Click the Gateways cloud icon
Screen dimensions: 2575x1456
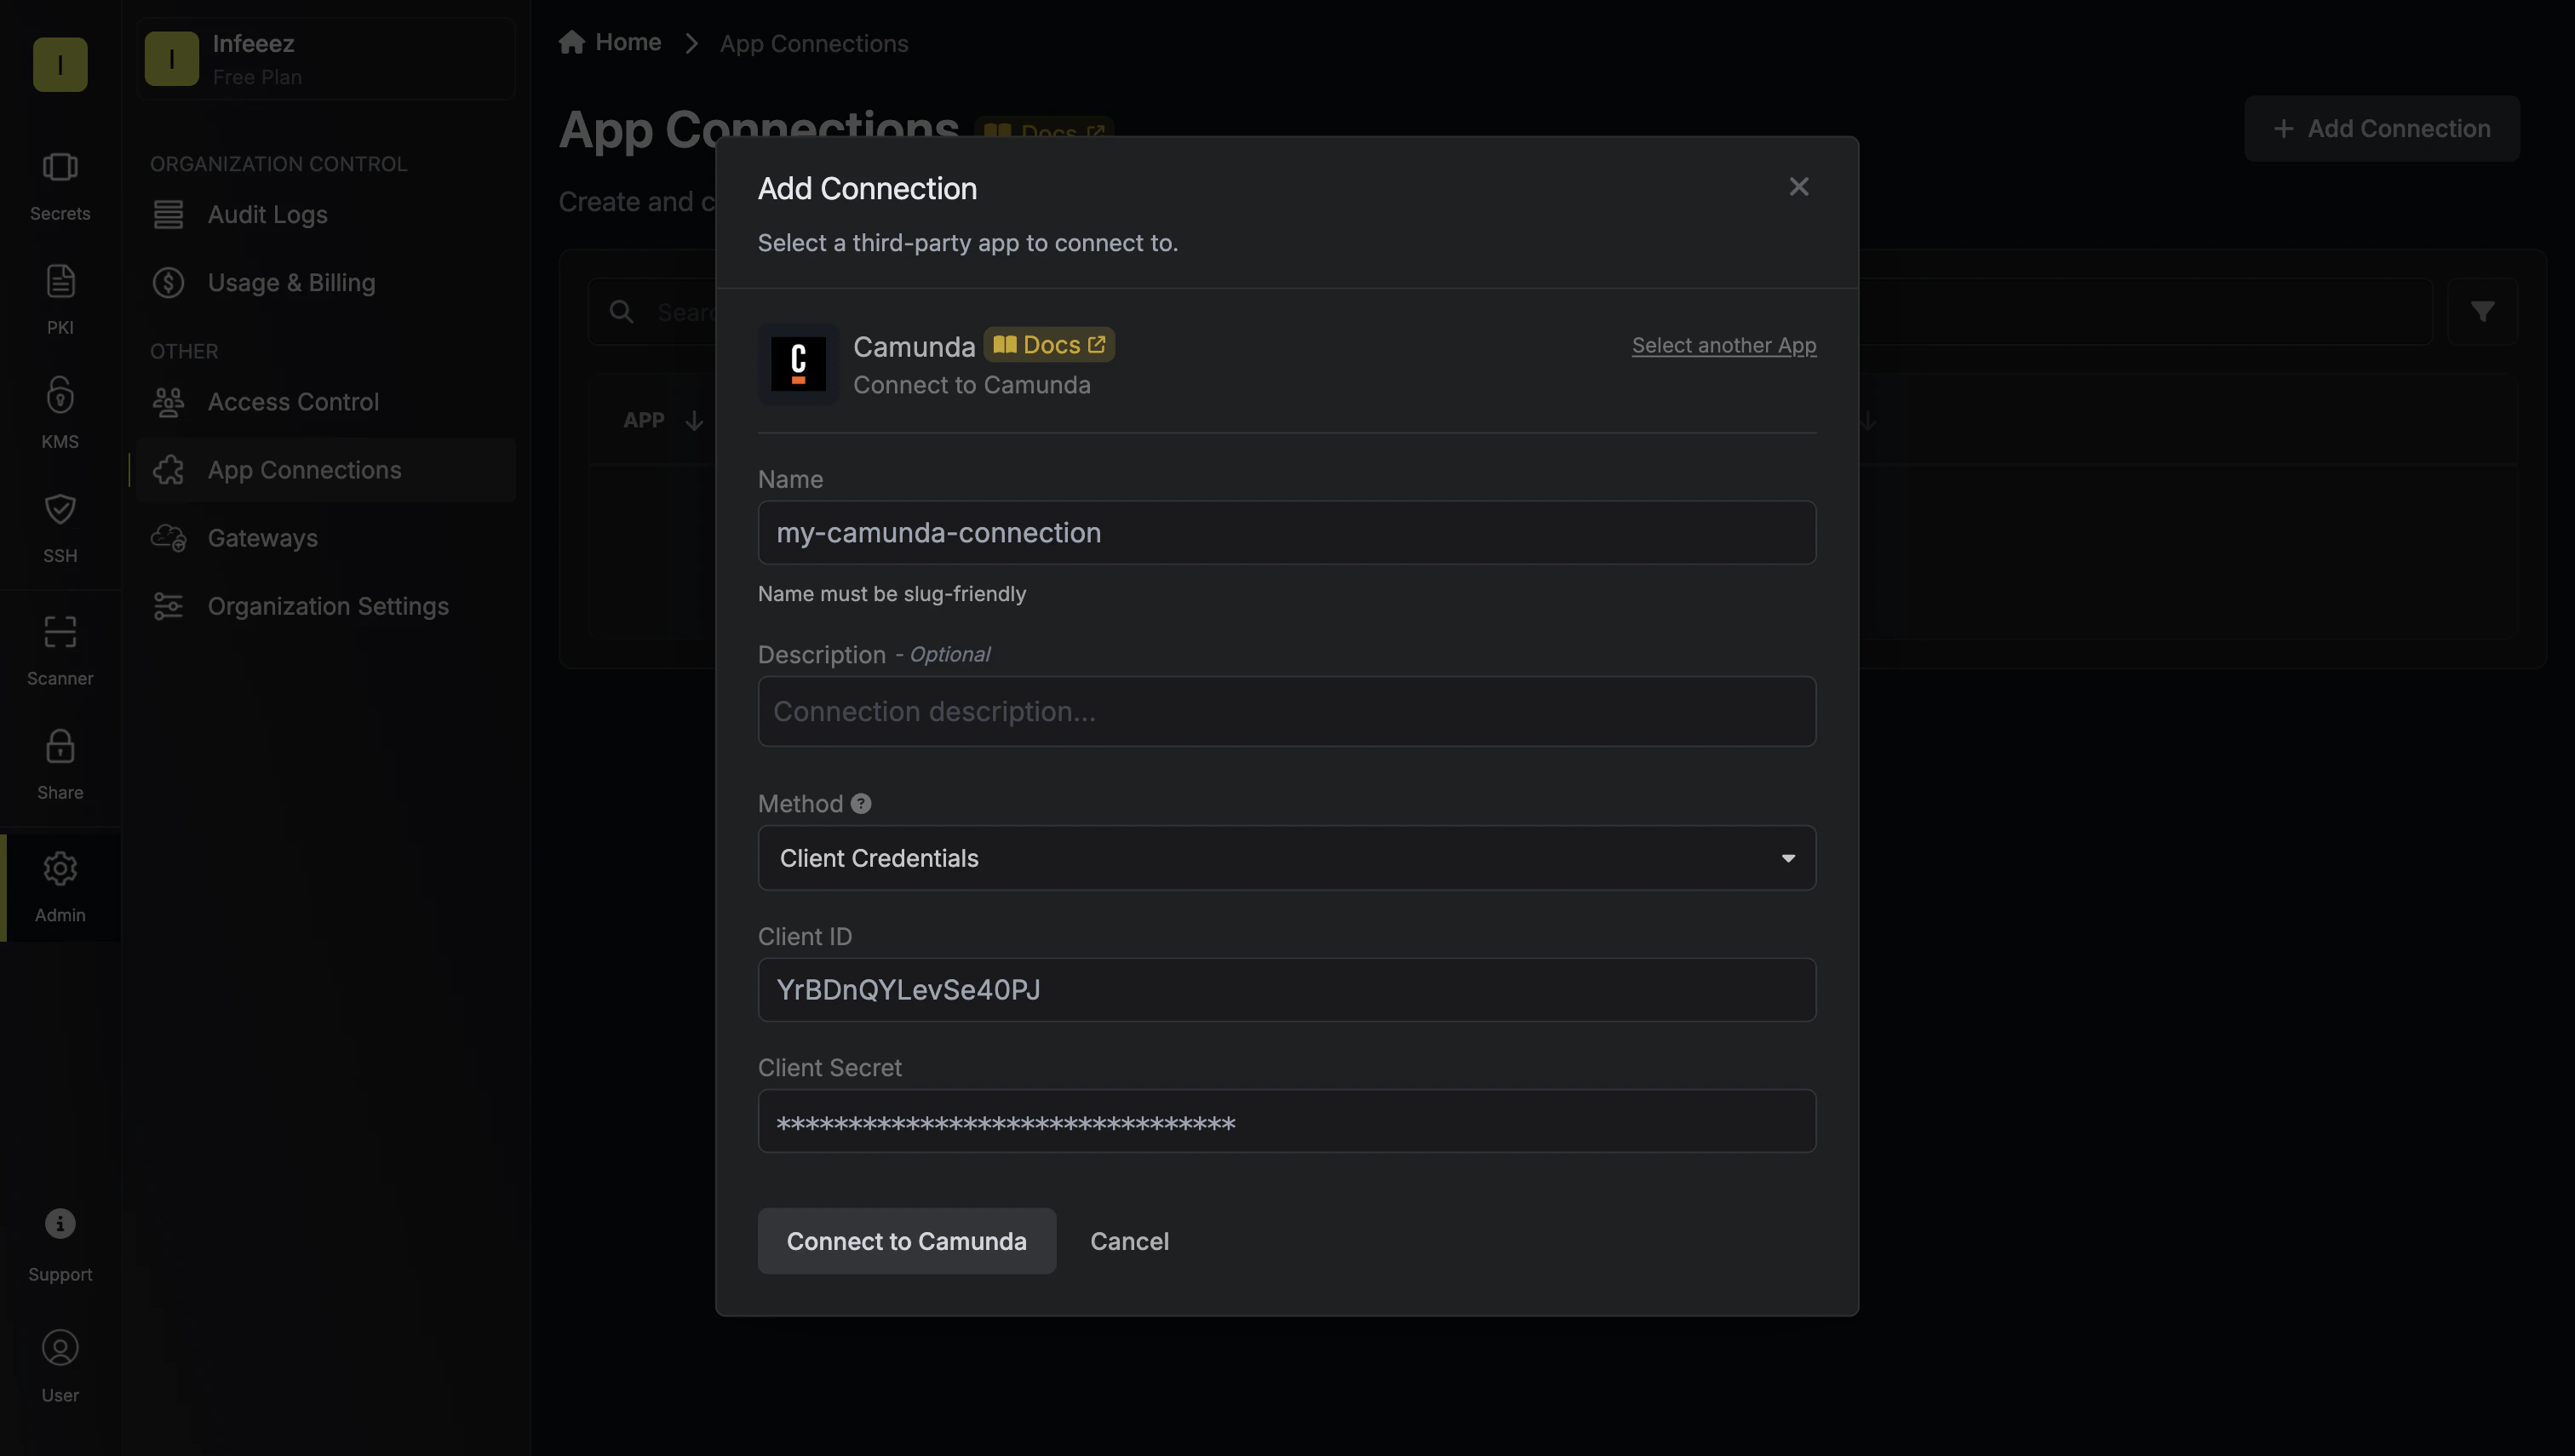pyautogui.click(x=168, y=537)
